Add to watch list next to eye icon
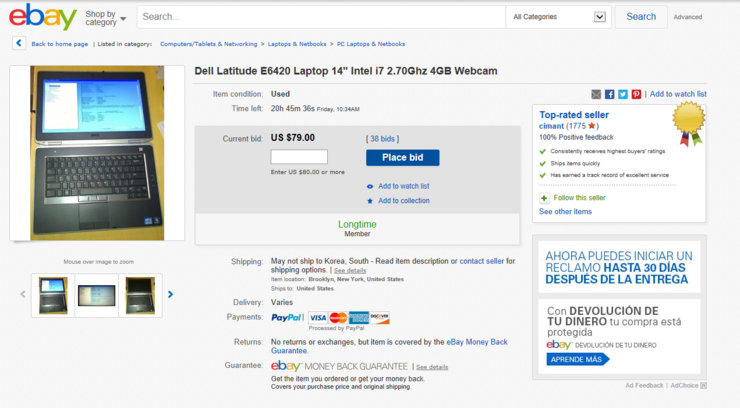Screen dimensions: 740x408 [x=404, y=186]
